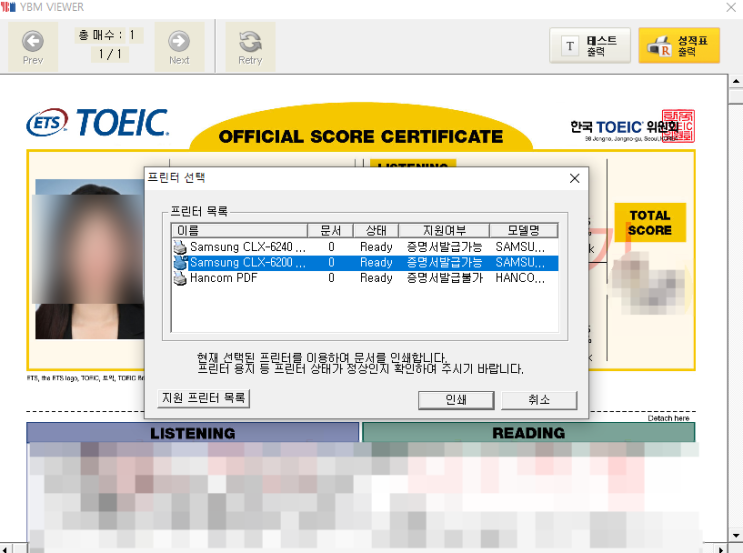The image size is (743, 553).
Task: Reload the document with the Retry button
Action: [x=250, y=47]
